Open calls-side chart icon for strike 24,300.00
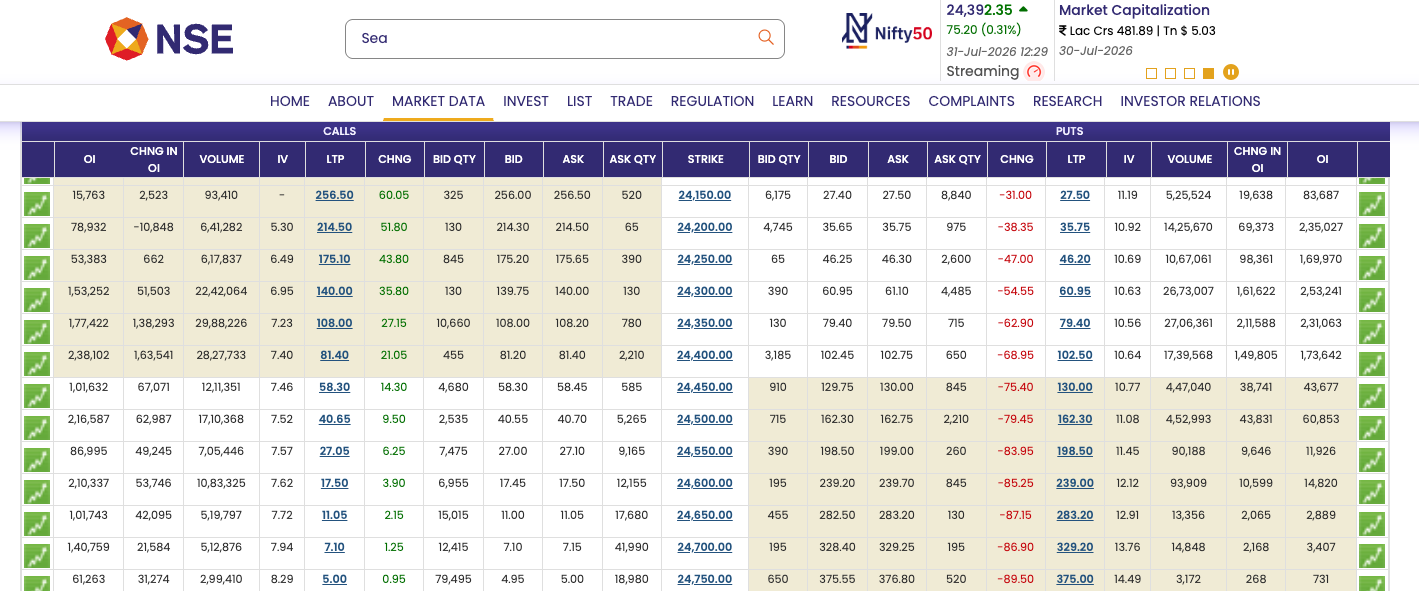Image resolution: width=1419 pixels, height=591 pixels. (37, 300)
